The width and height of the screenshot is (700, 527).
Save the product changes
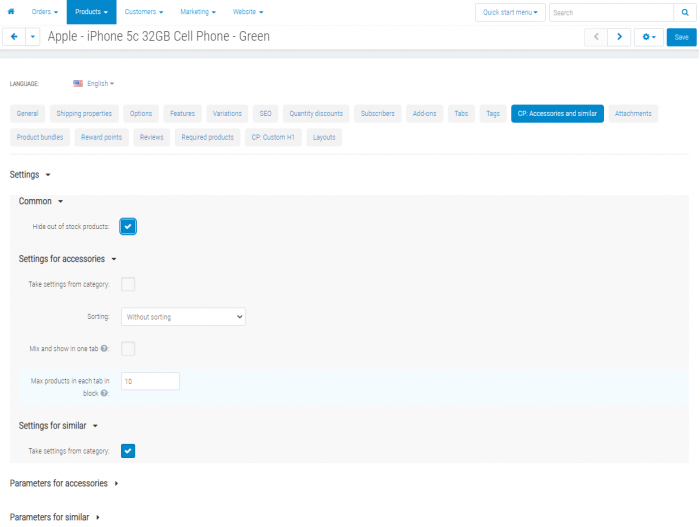[x=681, y=37]
